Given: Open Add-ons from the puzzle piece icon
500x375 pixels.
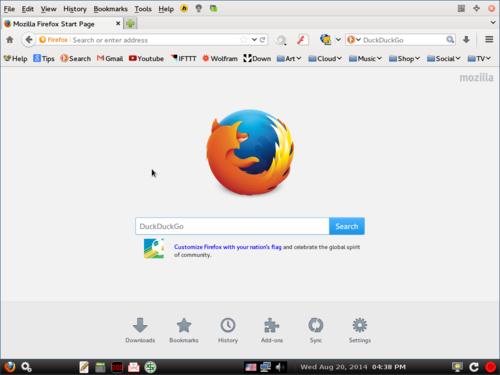Looking at the screenshot, I should pyautogui.click(x=272, y=325).
